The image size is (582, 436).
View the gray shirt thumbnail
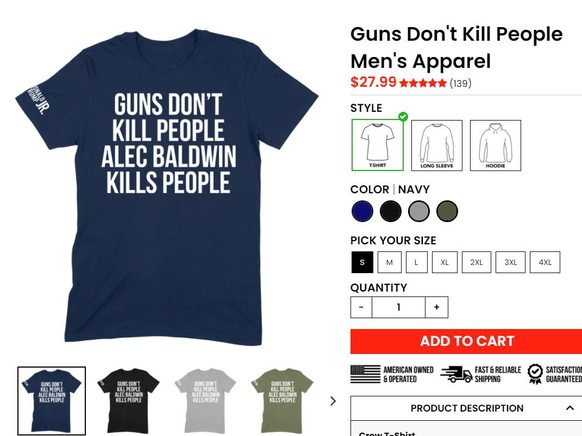(205, 401)
